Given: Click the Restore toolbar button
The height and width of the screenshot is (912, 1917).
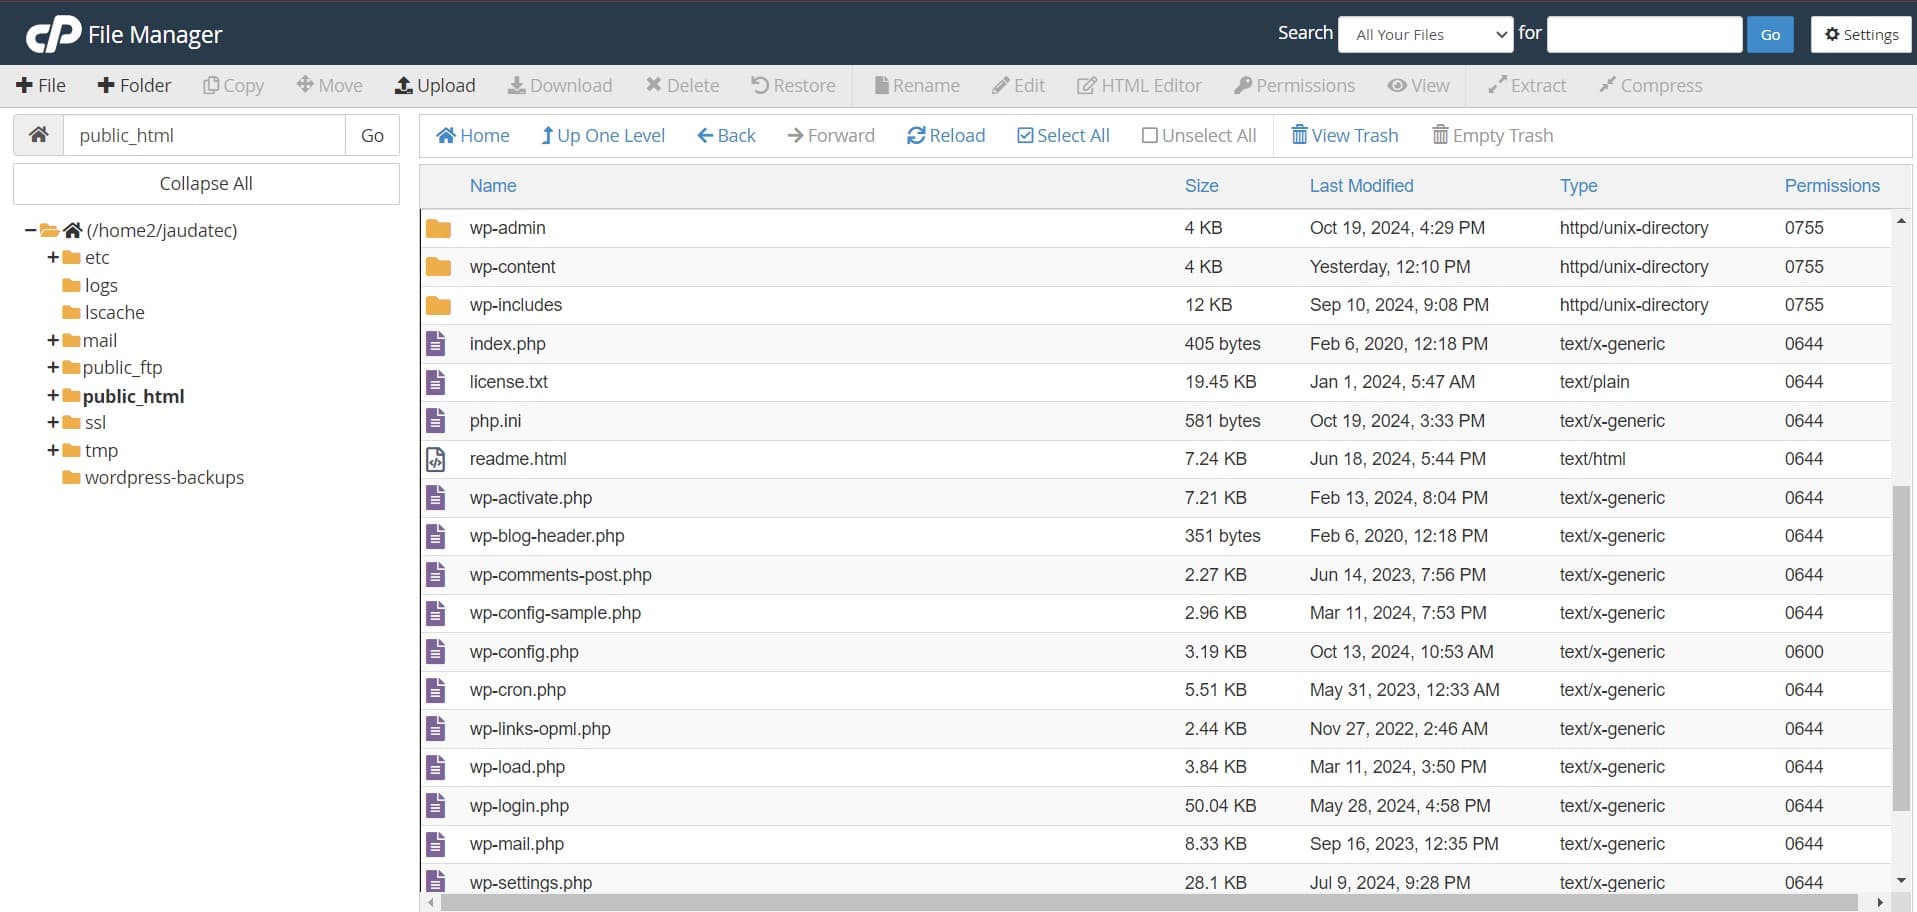Looking at the screenshot, I should [793, 85].
